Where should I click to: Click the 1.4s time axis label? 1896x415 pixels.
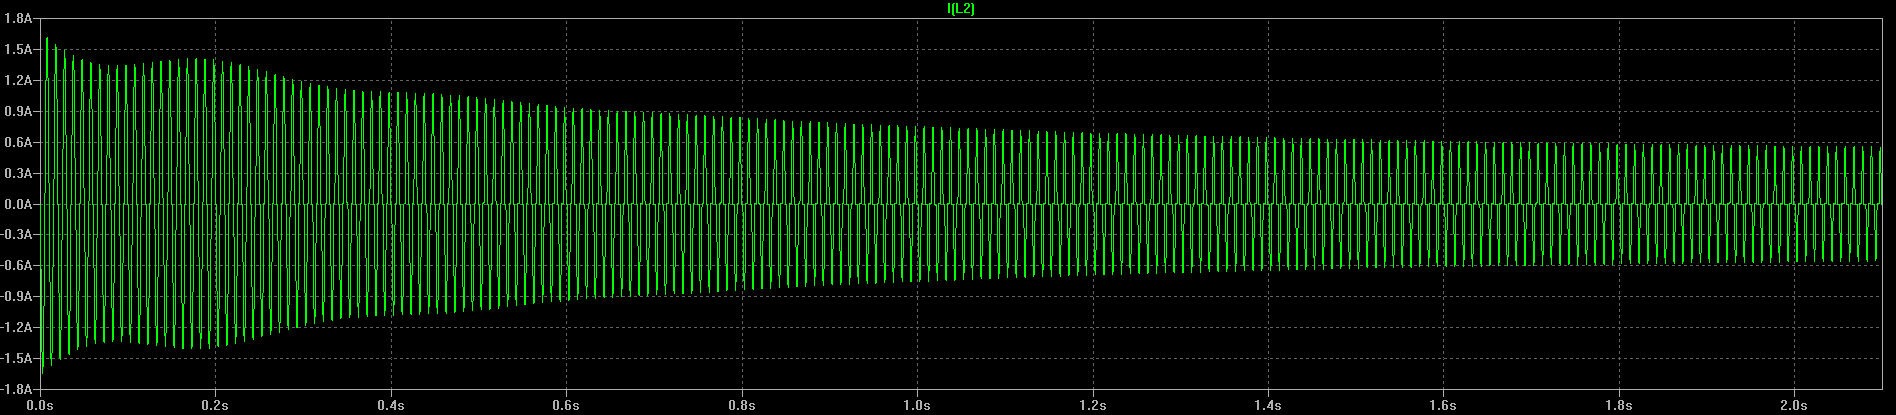pyautogui.click(x=1268, y=406)
